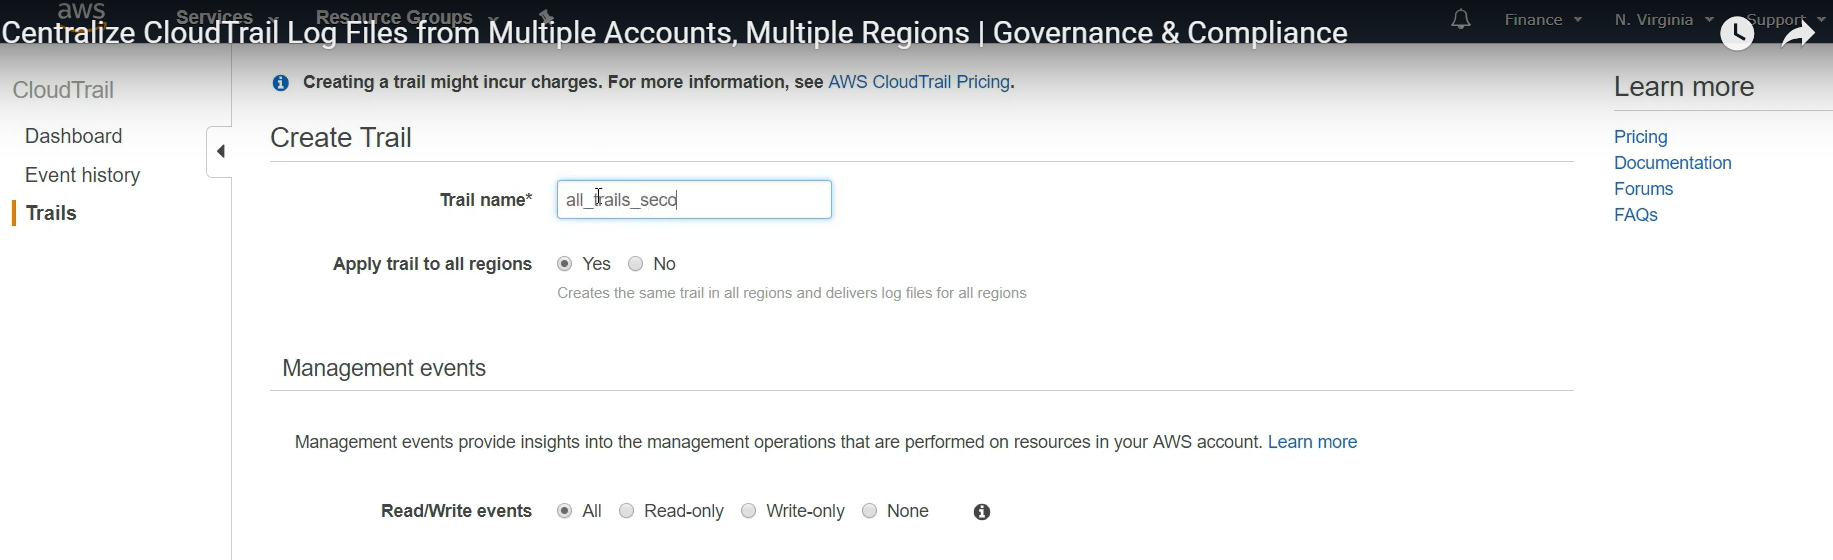This screenshot has width=1833, height=560.
Task: Open the Resource Groups dropdown
Action: point(406,17)
